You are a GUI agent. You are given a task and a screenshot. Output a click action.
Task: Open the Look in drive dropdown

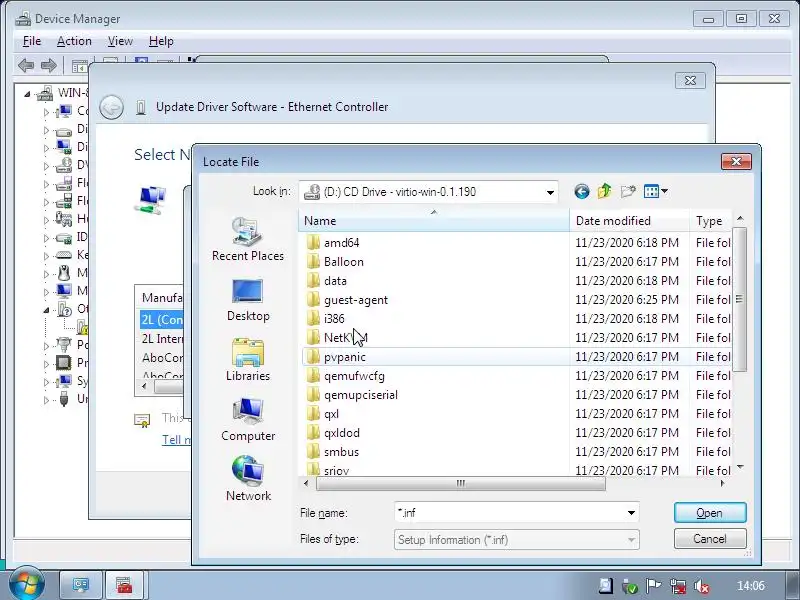(x=550, y=192)
